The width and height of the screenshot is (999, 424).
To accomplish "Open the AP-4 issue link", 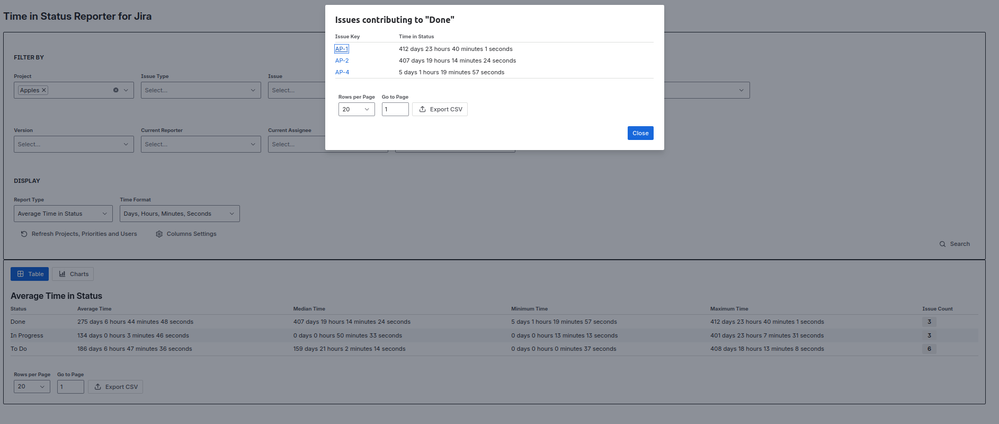I will (342, 72).
